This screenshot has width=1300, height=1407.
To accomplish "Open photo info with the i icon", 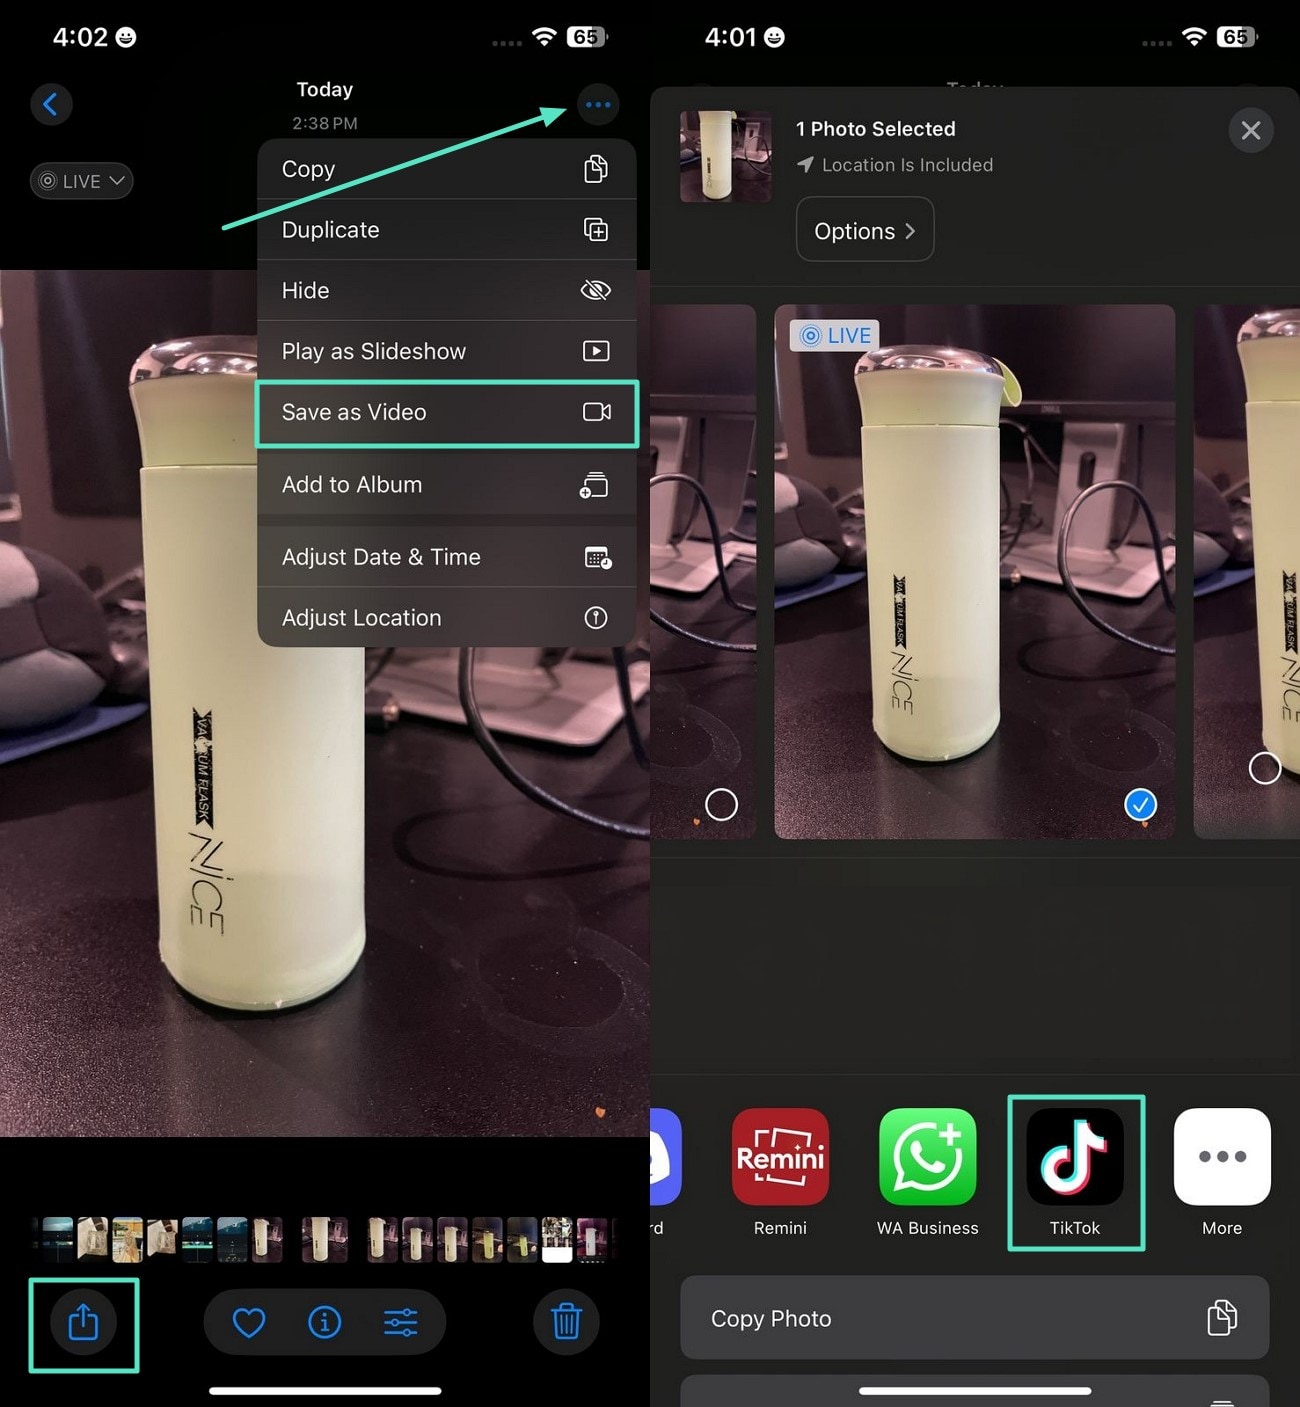I will (x=324, y=1323).
